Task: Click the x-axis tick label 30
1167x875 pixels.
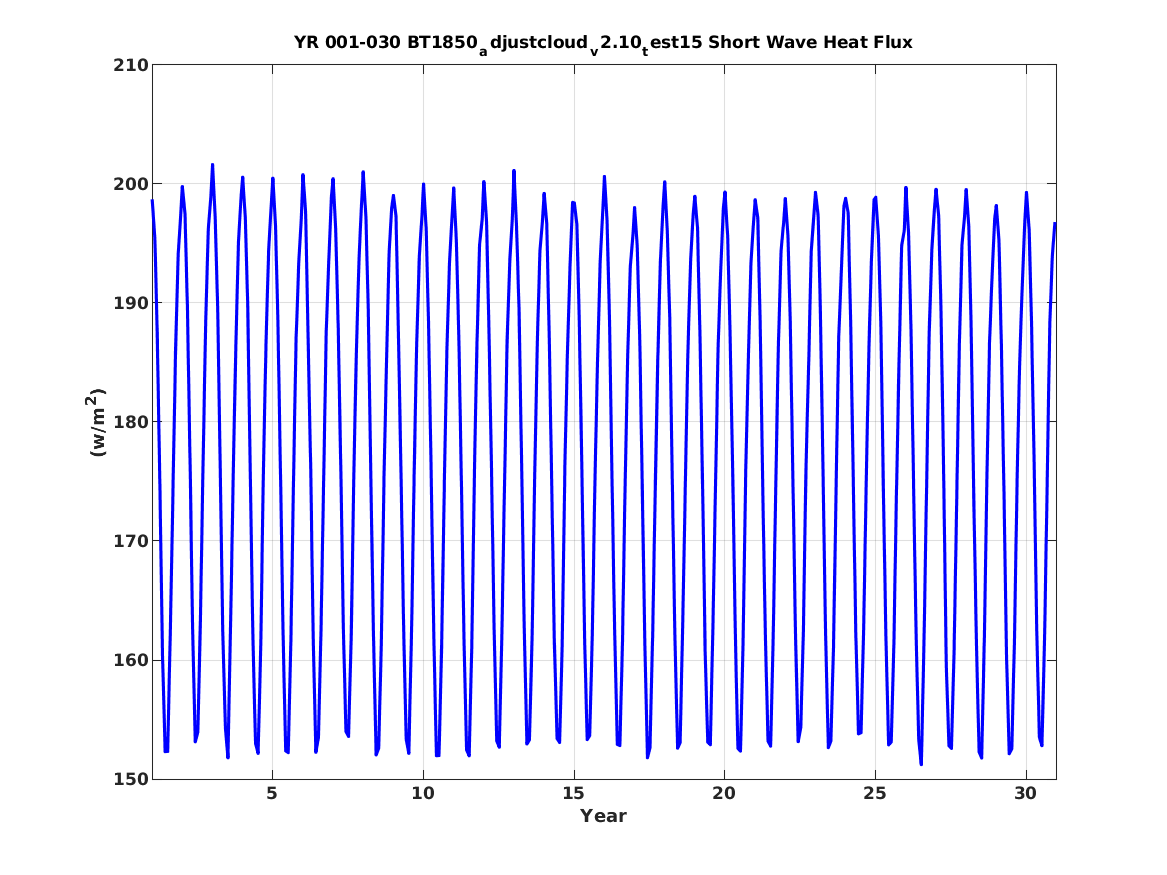Action: pyautogui.click(x=1026, y=794)
